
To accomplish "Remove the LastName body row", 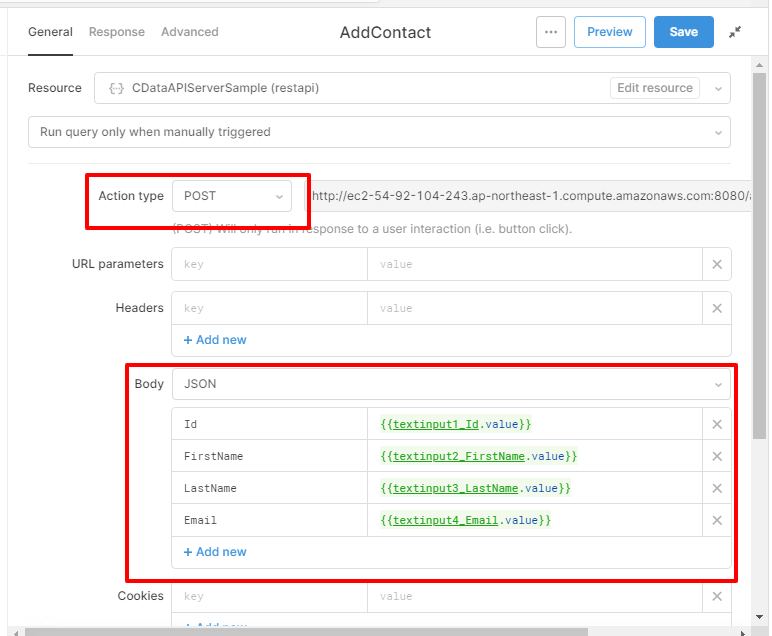I will point(717,488).
